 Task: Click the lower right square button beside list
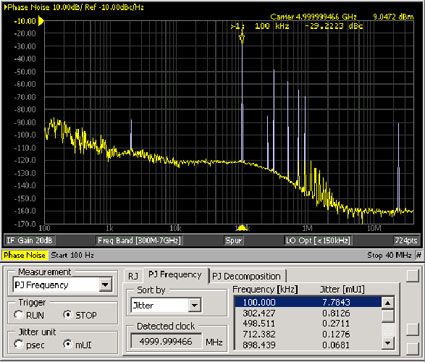tap(413, 349)
